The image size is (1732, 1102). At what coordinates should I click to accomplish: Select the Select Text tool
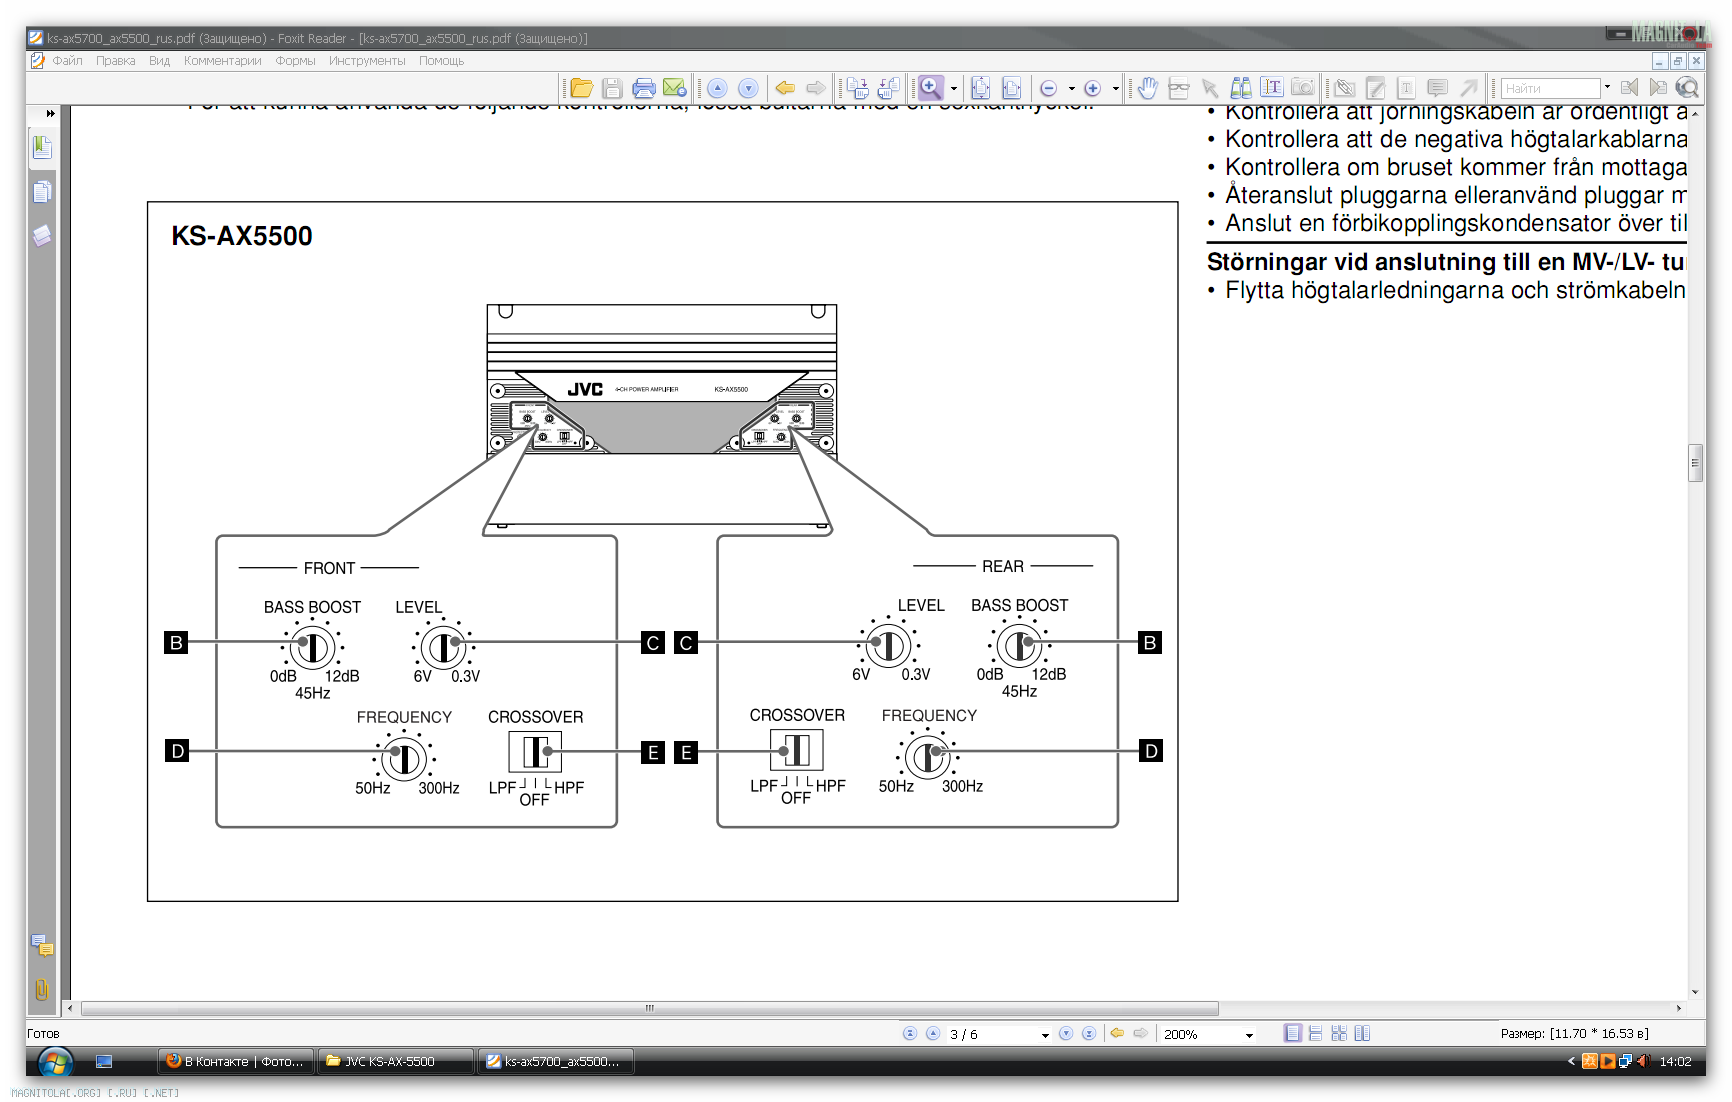[x=1272, y=88]
